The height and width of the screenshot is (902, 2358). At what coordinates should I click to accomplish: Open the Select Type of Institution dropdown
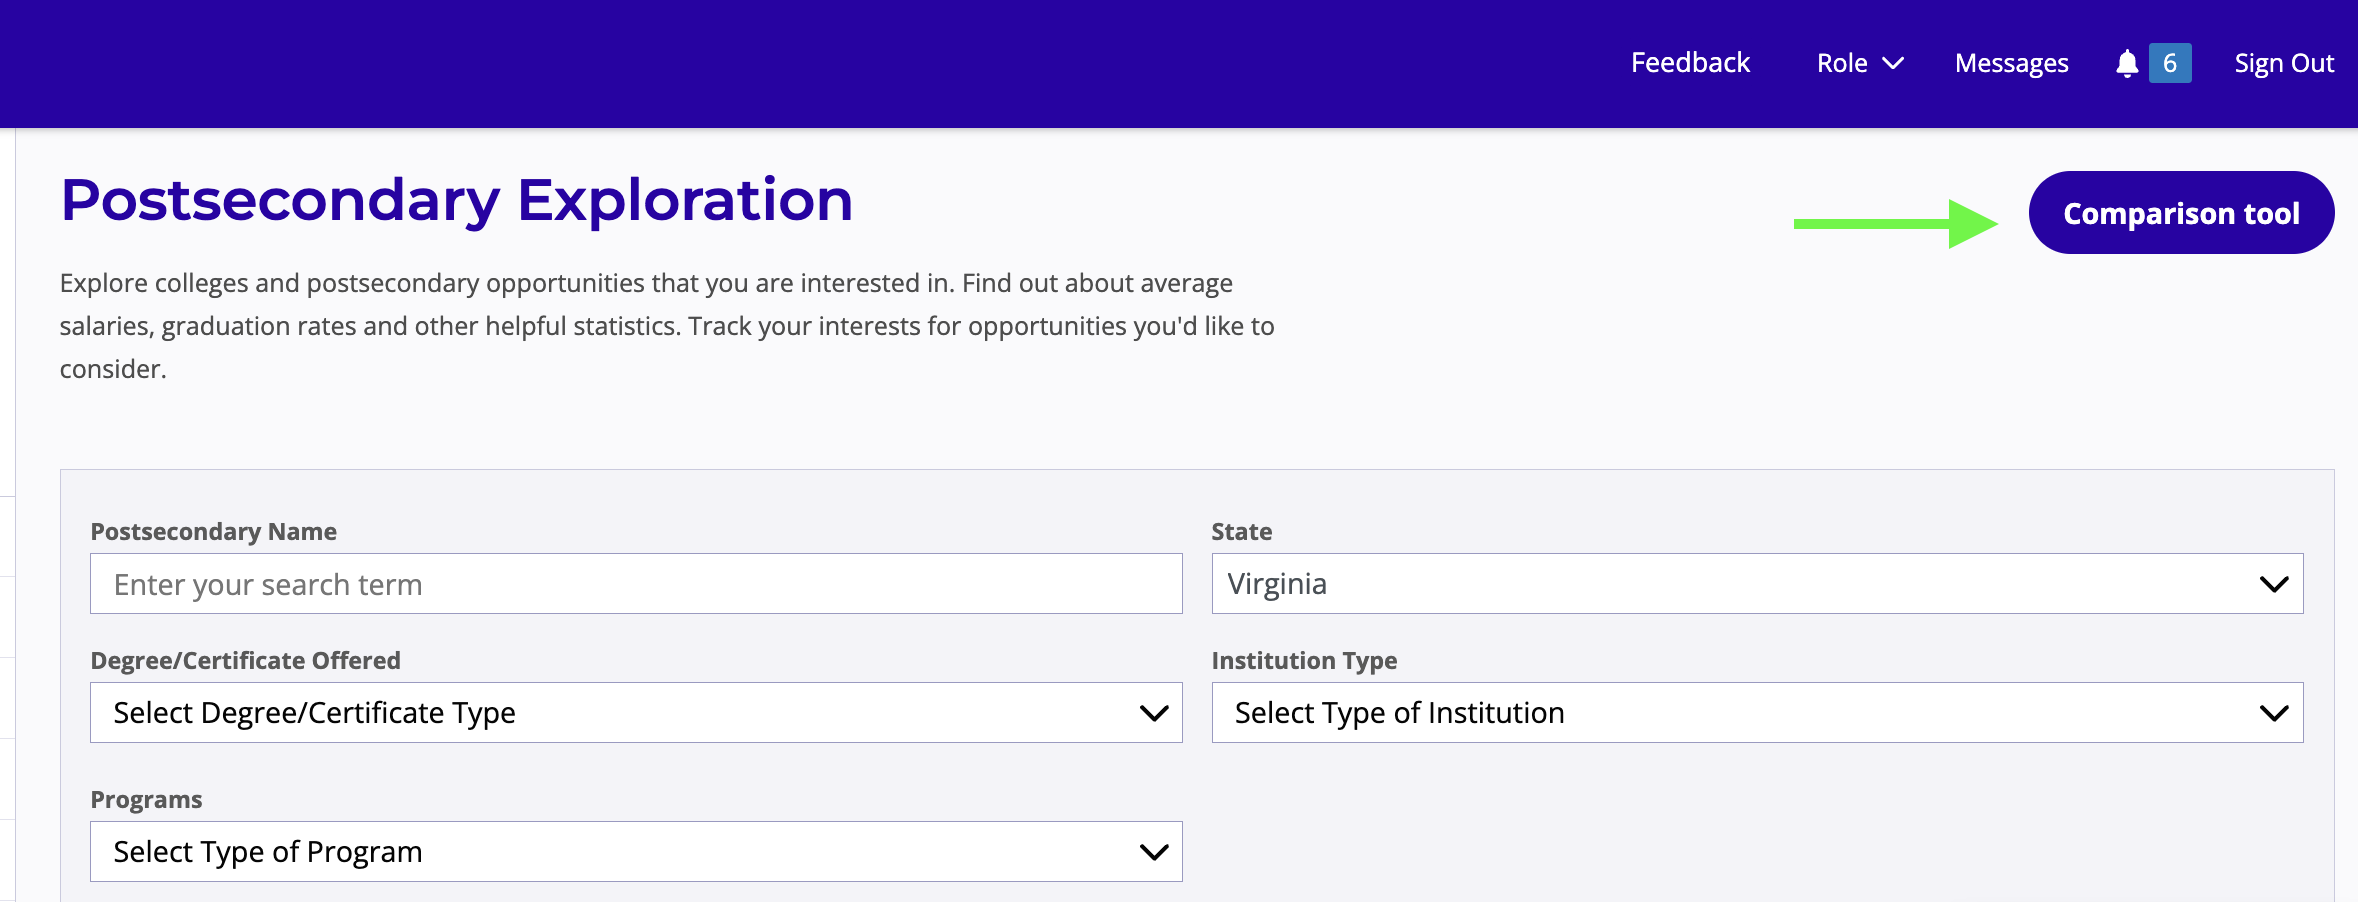(x=1756, y=713)
